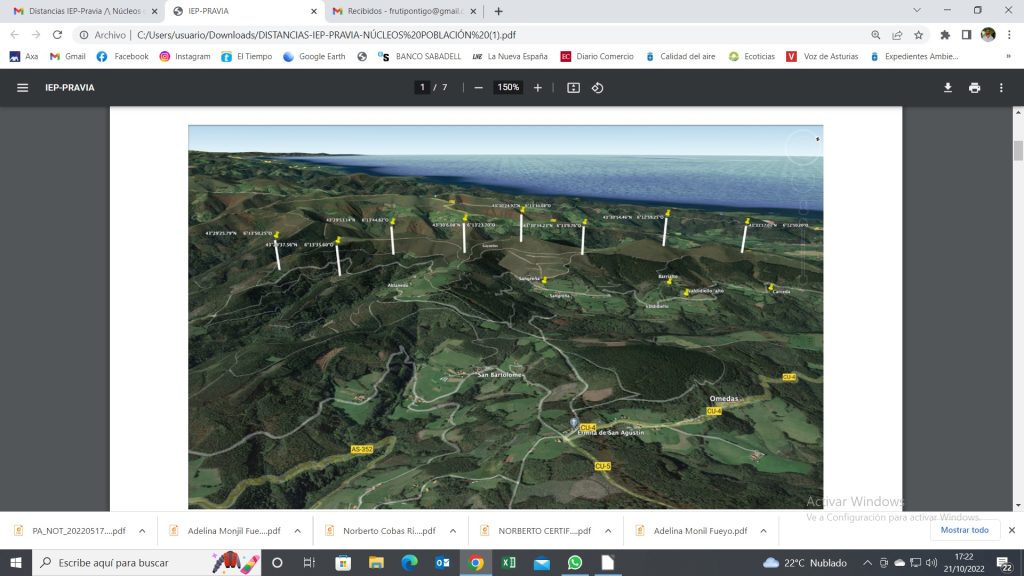Click the fit to page icon

tap(573, 88)
